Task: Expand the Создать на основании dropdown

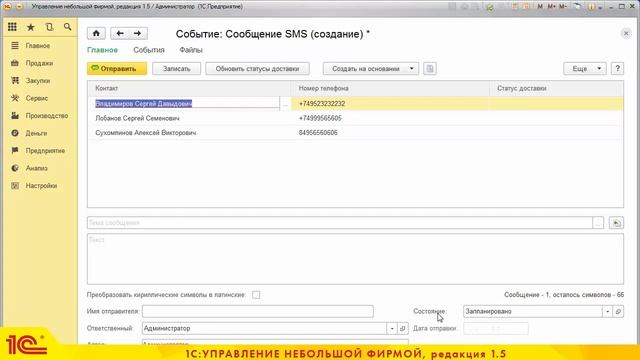Action: click(x=412, y=69)
